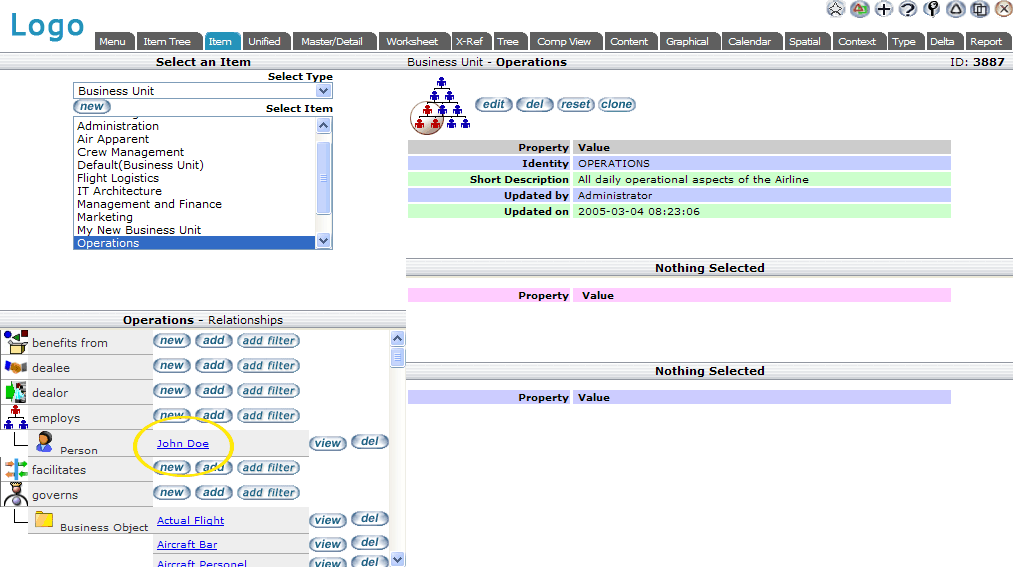The image size is (1013, 567).
Task: Click view button for Actual Flight
Action: point(328,520)
